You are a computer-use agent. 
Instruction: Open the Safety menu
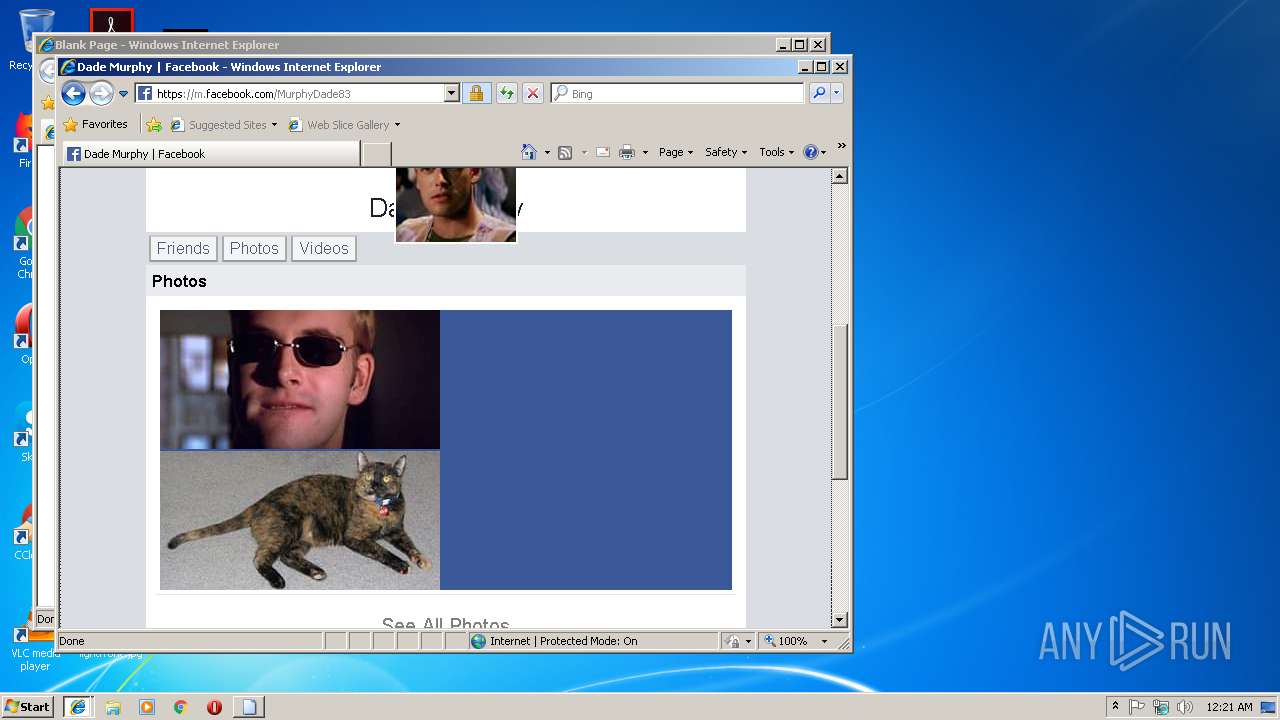[726, 152]
